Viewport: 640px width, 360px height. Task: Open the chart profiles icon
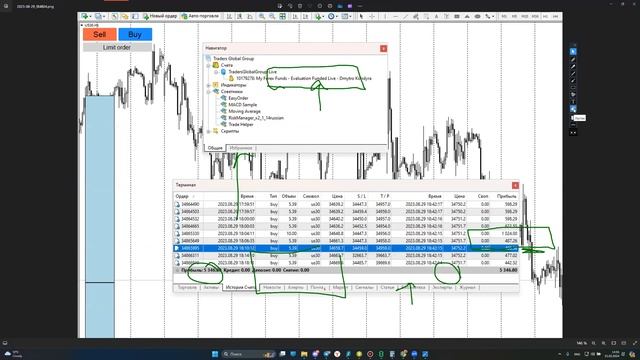point(98,16)
